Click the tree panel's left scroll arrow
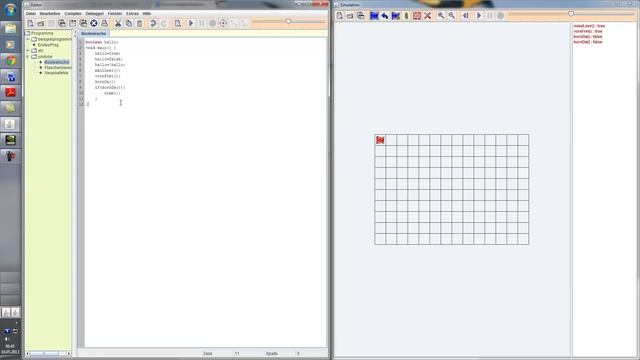This screenshot has height=360, width=640. point(28,353)
